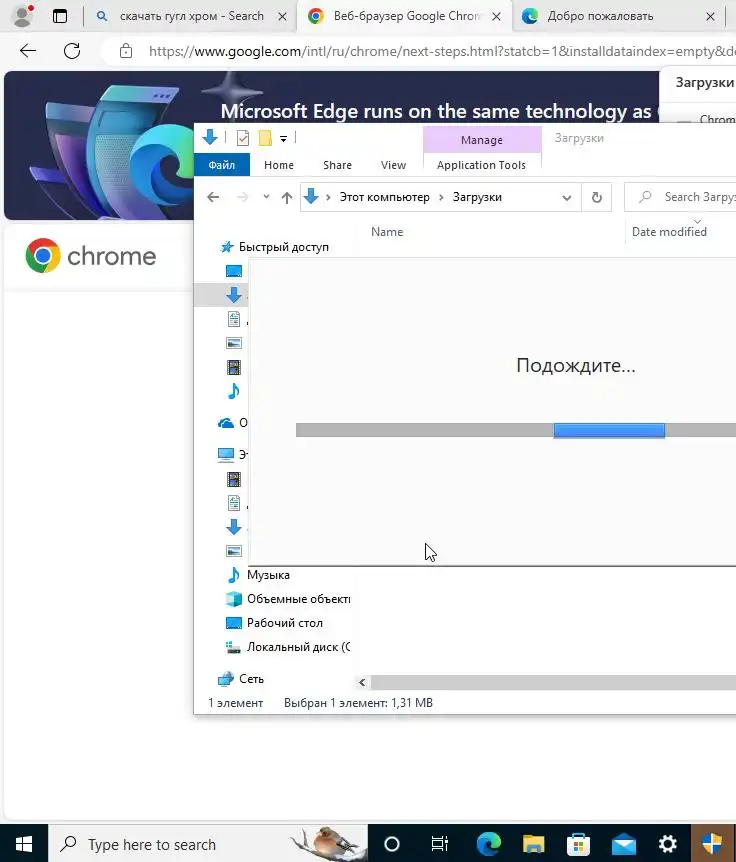Click the Properties icon in Explorer quick access toolbar
Screen dimensions: 736x862
point(243,137)
